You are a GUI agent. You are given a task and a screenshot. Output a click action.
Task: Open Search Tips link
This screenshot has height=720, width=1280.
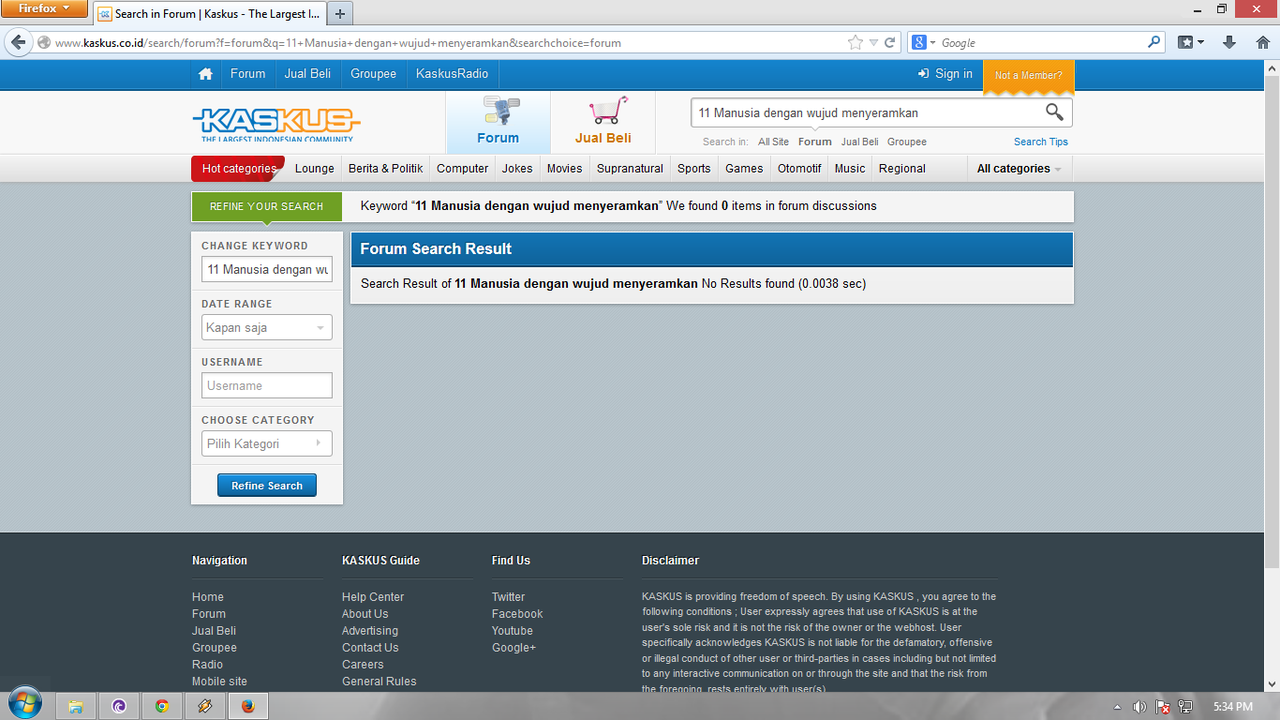tap(1041, 142)
